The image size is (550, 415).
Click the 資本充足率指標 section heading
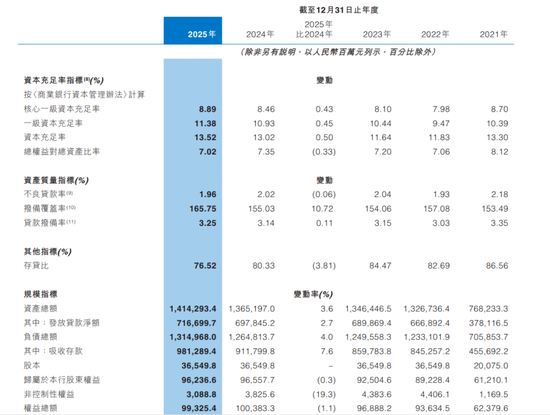click(x=63, y=80)
